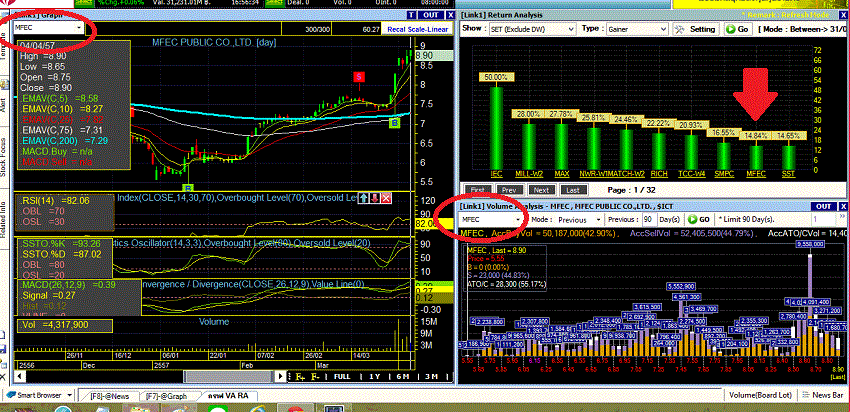
Task: Click the green IEC 50.00% bar
Action: (496, 127)
